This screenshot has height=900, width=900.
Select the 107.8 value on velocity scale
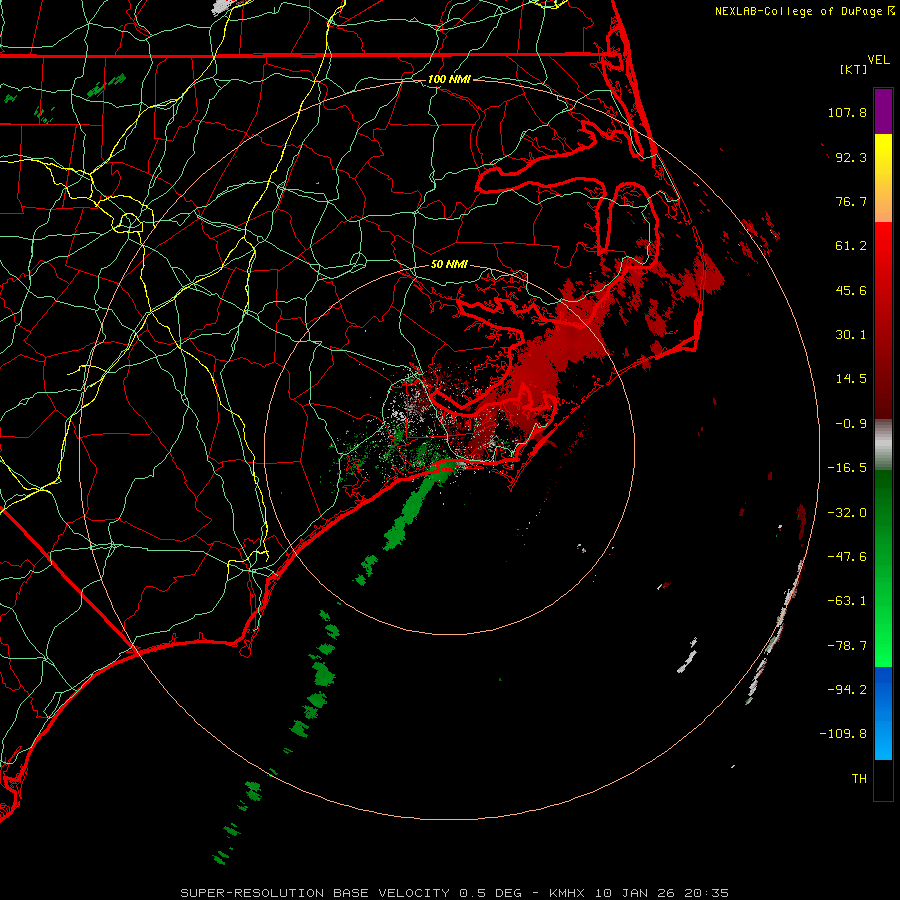[x=847, y=112]
